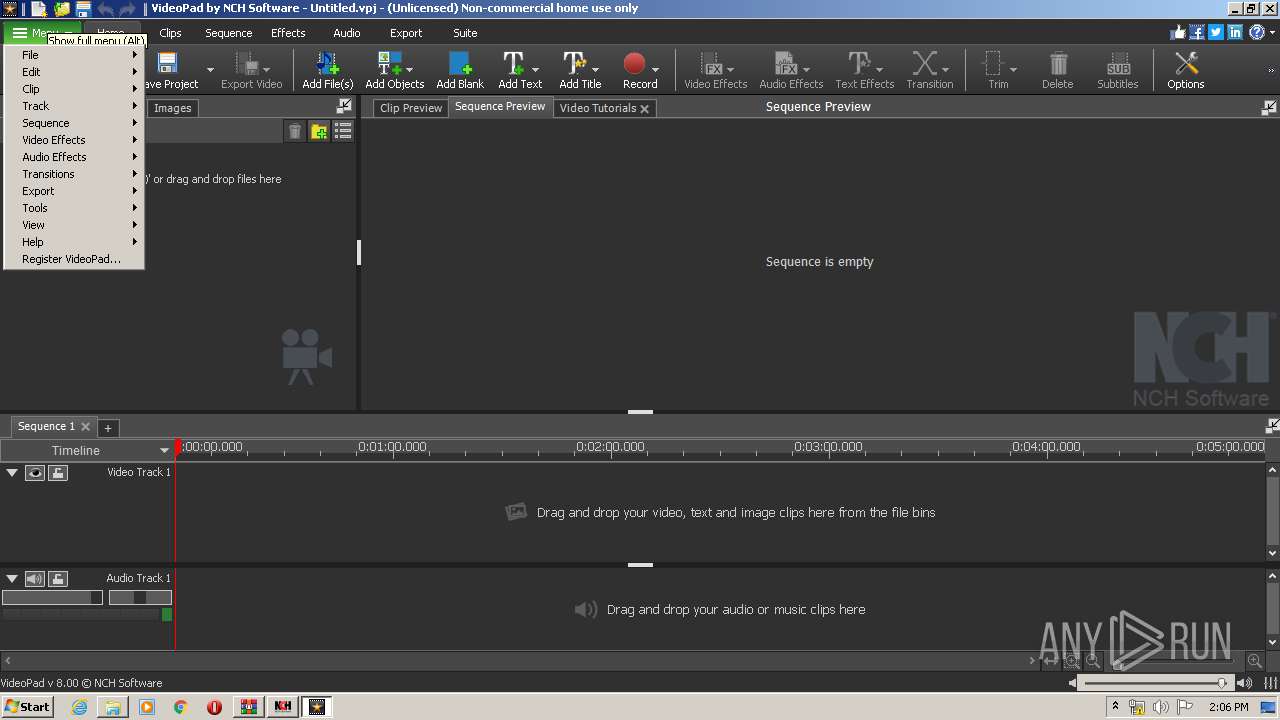Click the Add Text icon
Screen dimensions: 1280x720
click(513, 64)
